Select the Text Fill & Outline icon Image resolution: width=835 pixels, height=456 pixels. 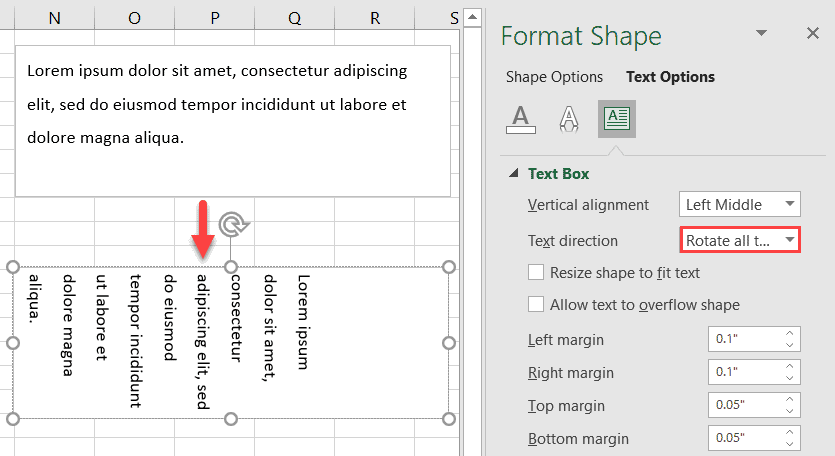(x=521, y=119)
